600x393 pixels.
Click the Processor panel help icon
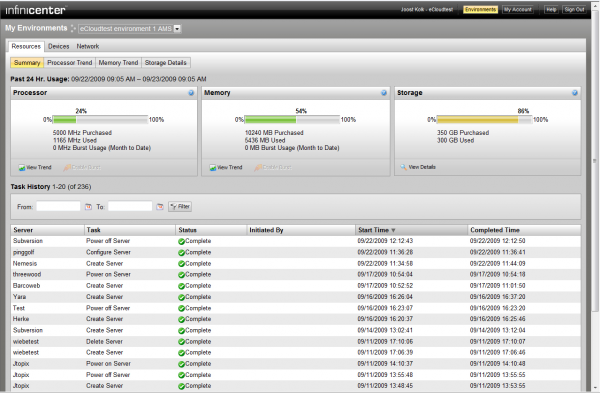tap(191, 93)
